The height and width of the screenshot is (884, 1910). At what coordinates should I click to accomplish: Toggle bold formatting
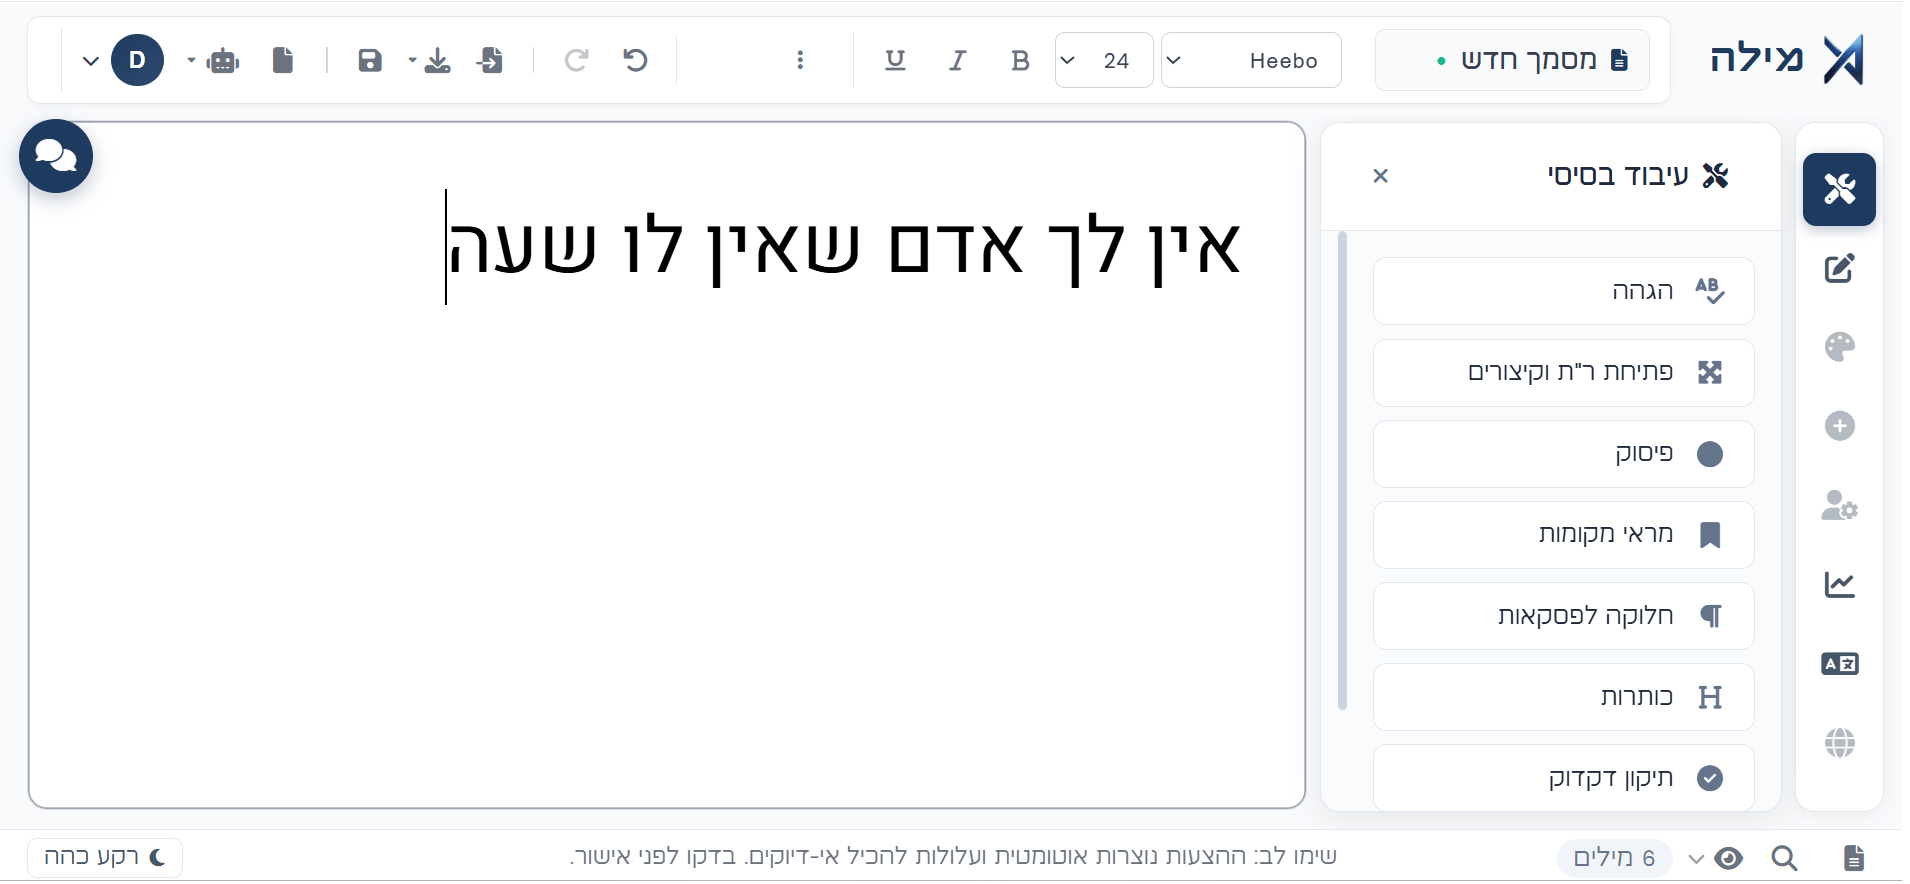(1020, 61)
